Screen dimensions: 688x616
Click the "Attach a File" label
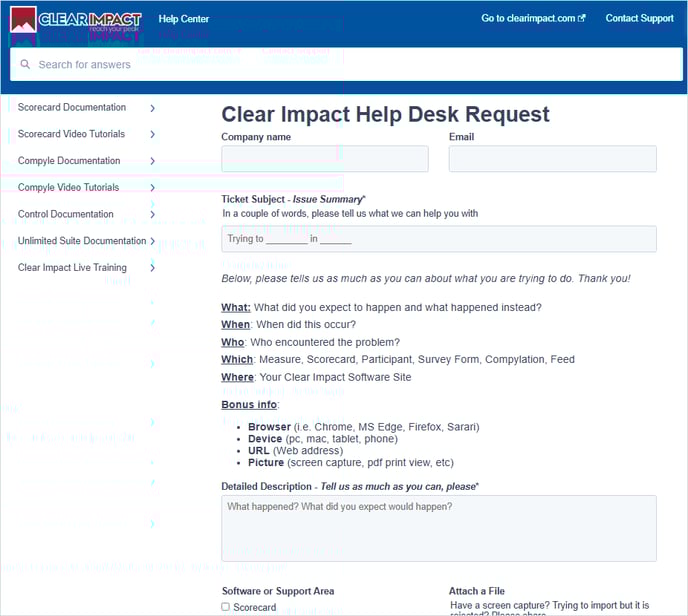click(x=477, y=591)
